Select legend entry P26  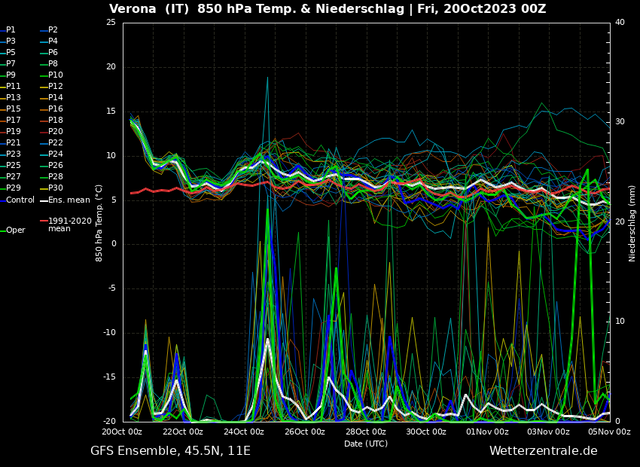[51, 165]
